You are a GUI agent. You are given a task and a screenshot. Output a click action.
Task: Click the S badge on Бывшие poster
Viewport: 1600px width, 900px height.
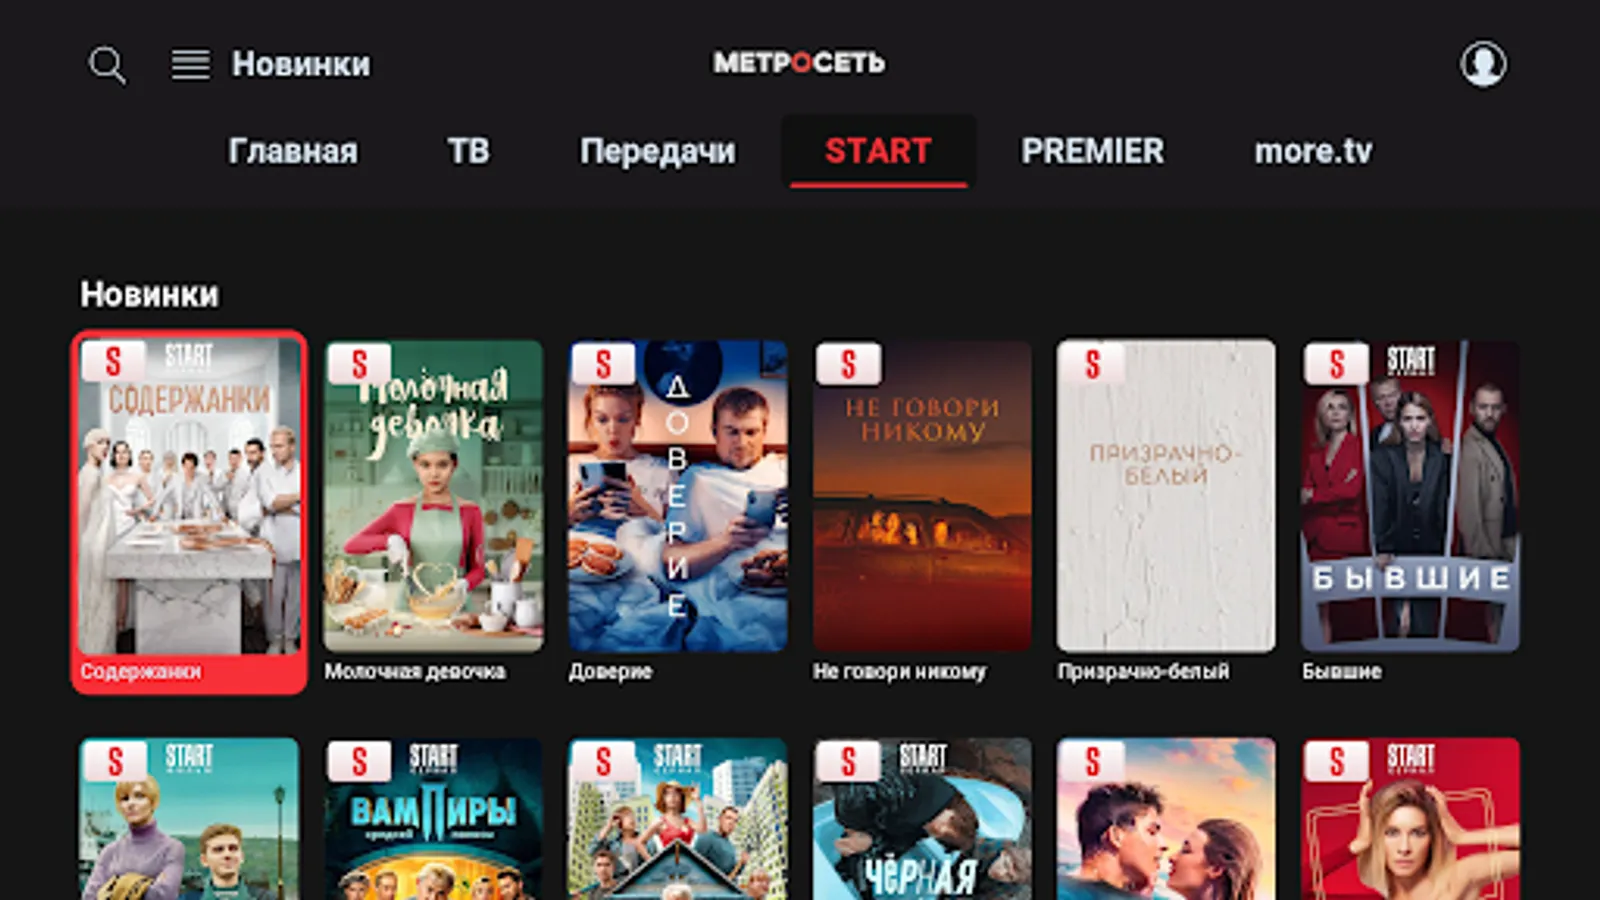click(x=1336, y=365)
